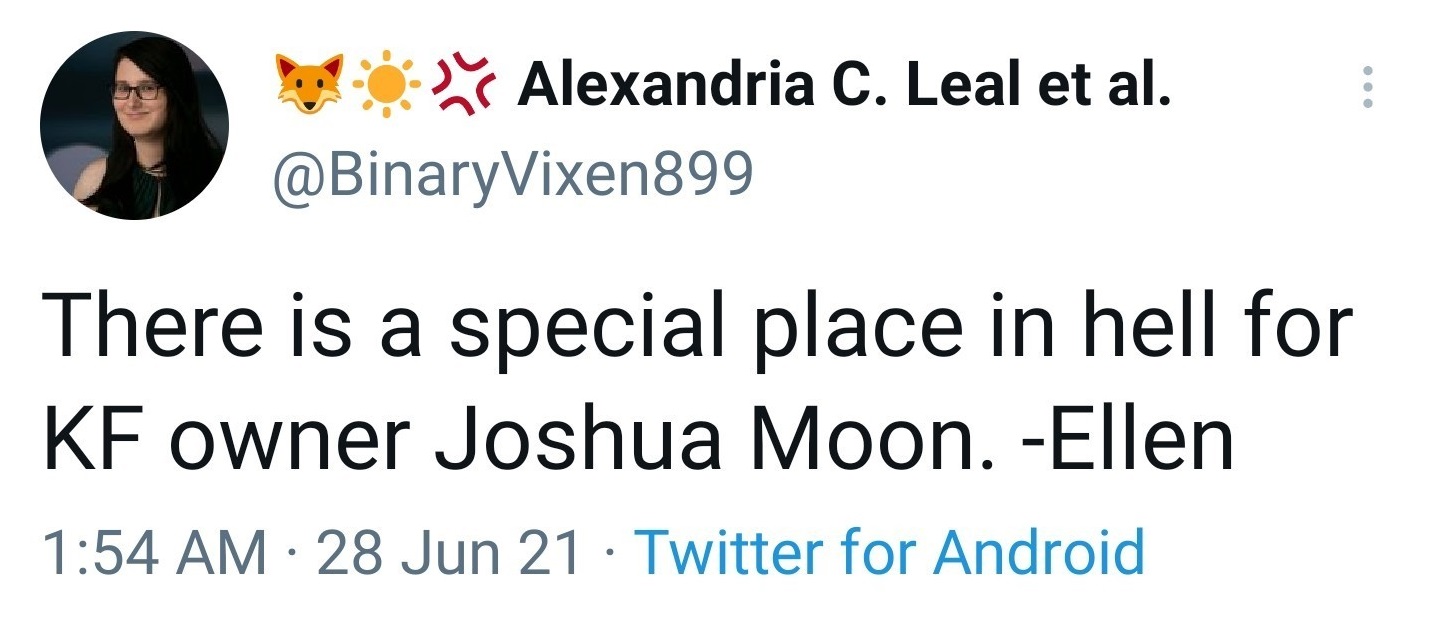Image resolution: width=1438 pixels, height=630 pixels.
Task: Click the red anger symbol emoji
Action: tap(463, 87)
